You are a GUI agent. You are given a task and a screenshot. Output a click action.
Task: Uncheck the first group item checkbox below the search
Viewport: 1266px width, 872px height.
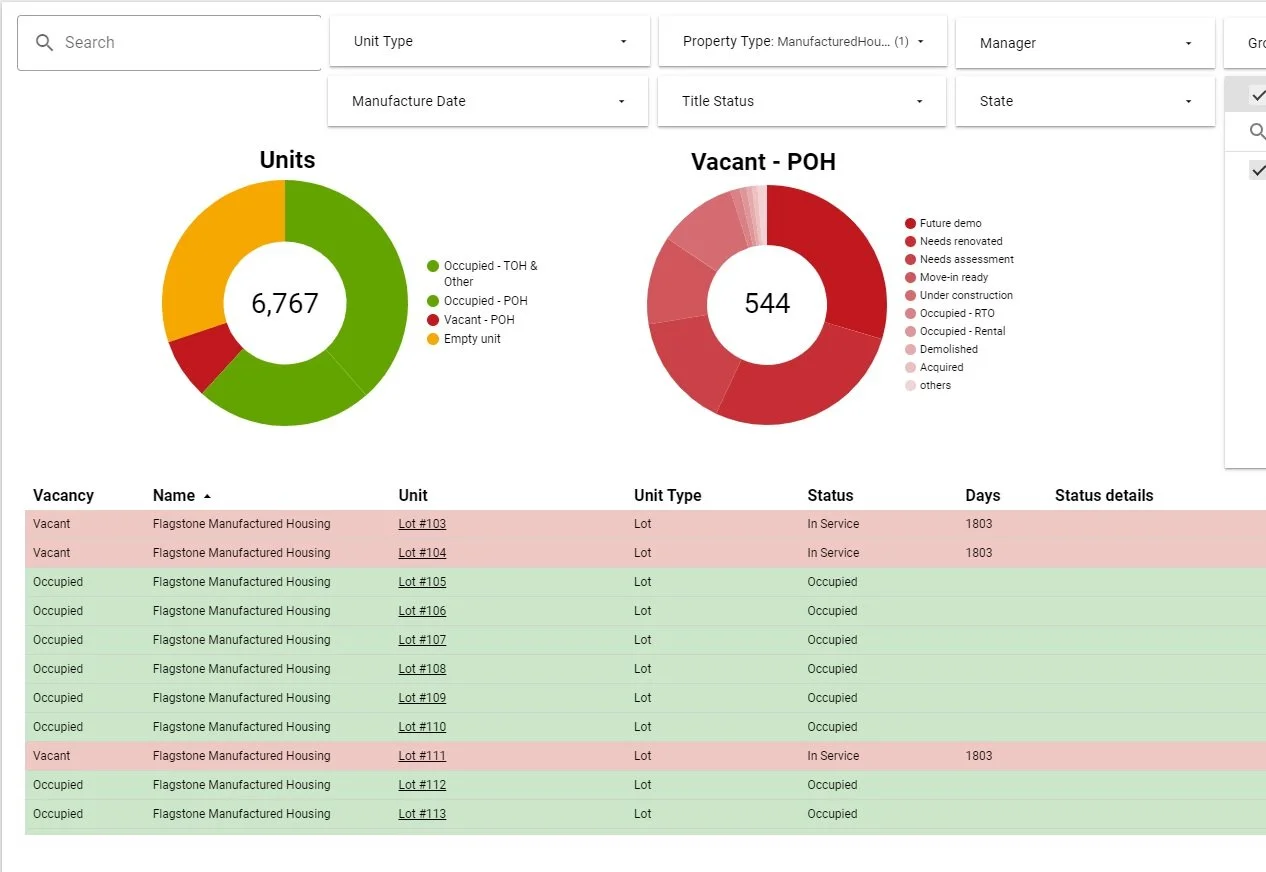pyautogui.click(x=1258, y=169)
